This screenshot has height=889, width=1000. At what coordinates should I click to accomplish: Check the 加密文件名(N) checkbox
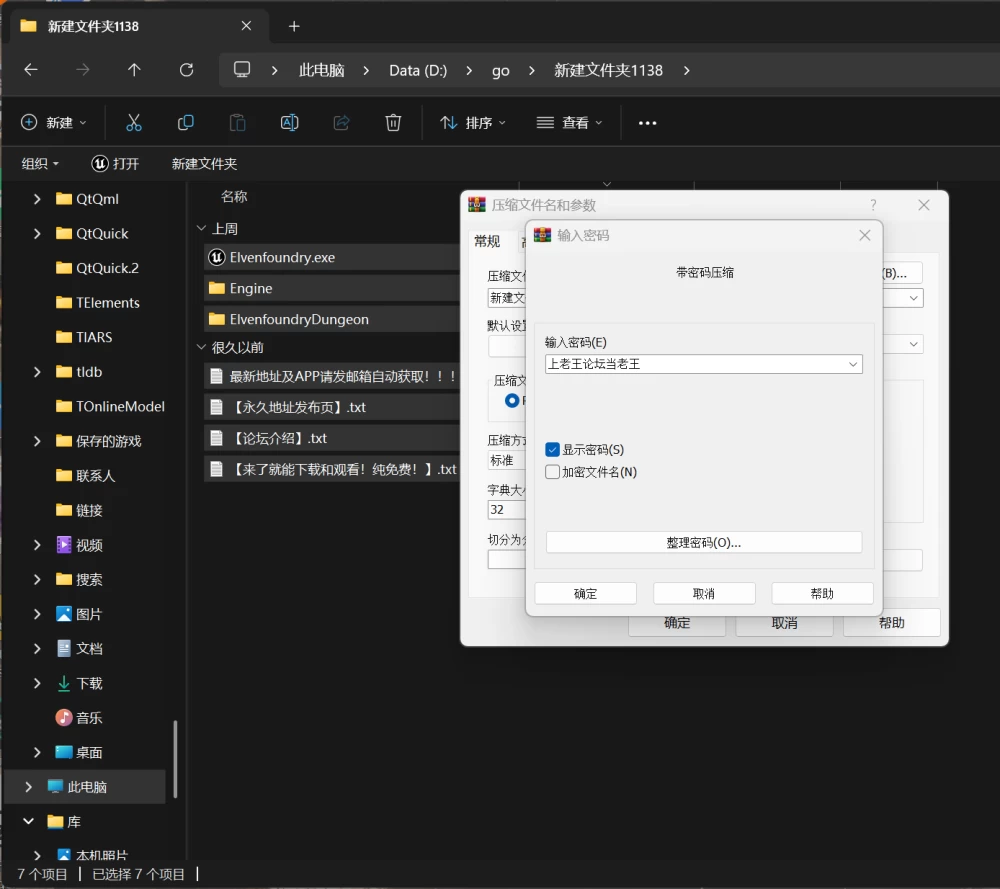[552, 472]
